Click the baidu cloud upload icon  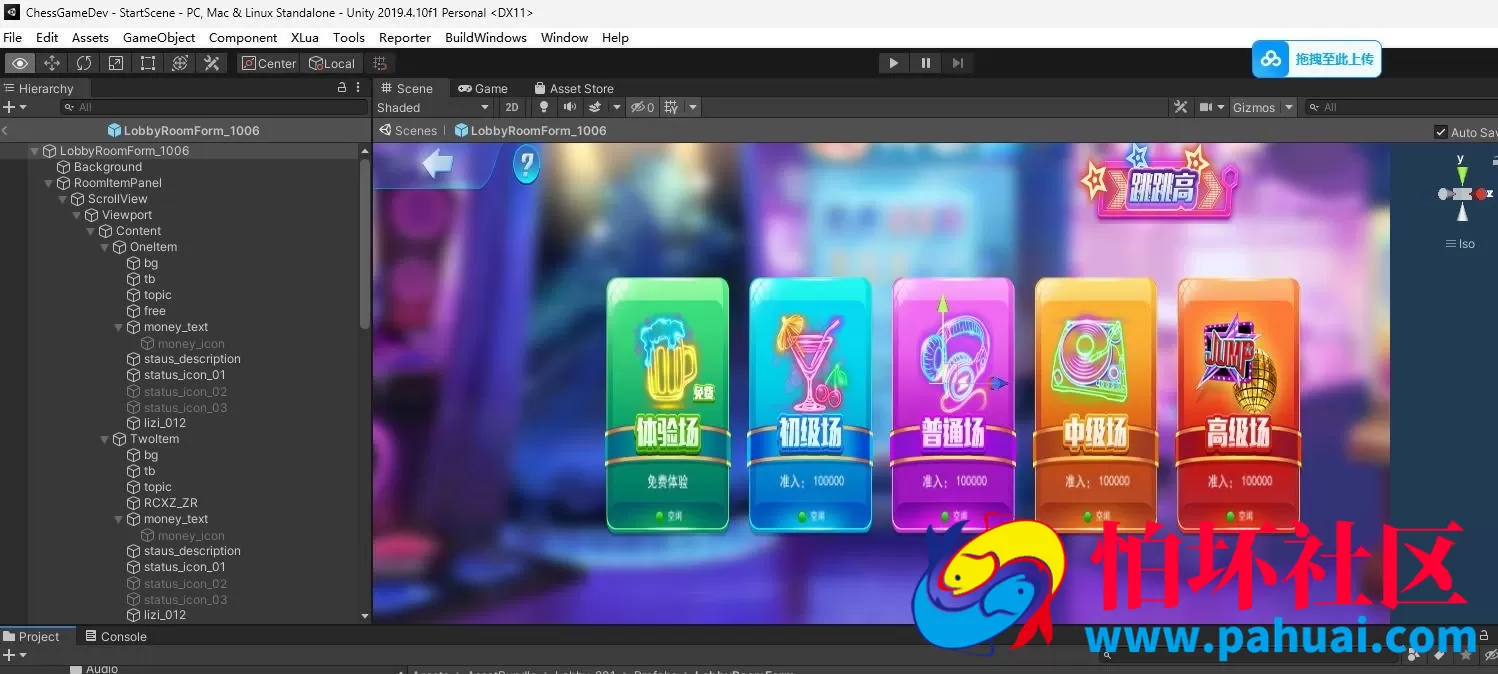click(1271, 59)
